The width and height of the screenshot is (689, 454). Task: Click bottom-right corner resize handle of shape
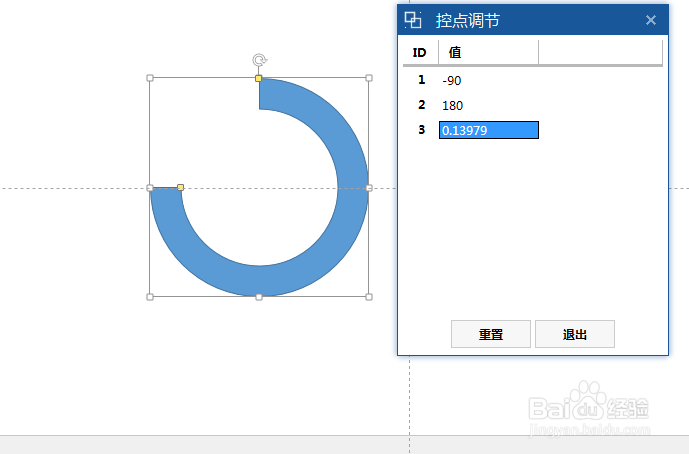click(368, 296)
